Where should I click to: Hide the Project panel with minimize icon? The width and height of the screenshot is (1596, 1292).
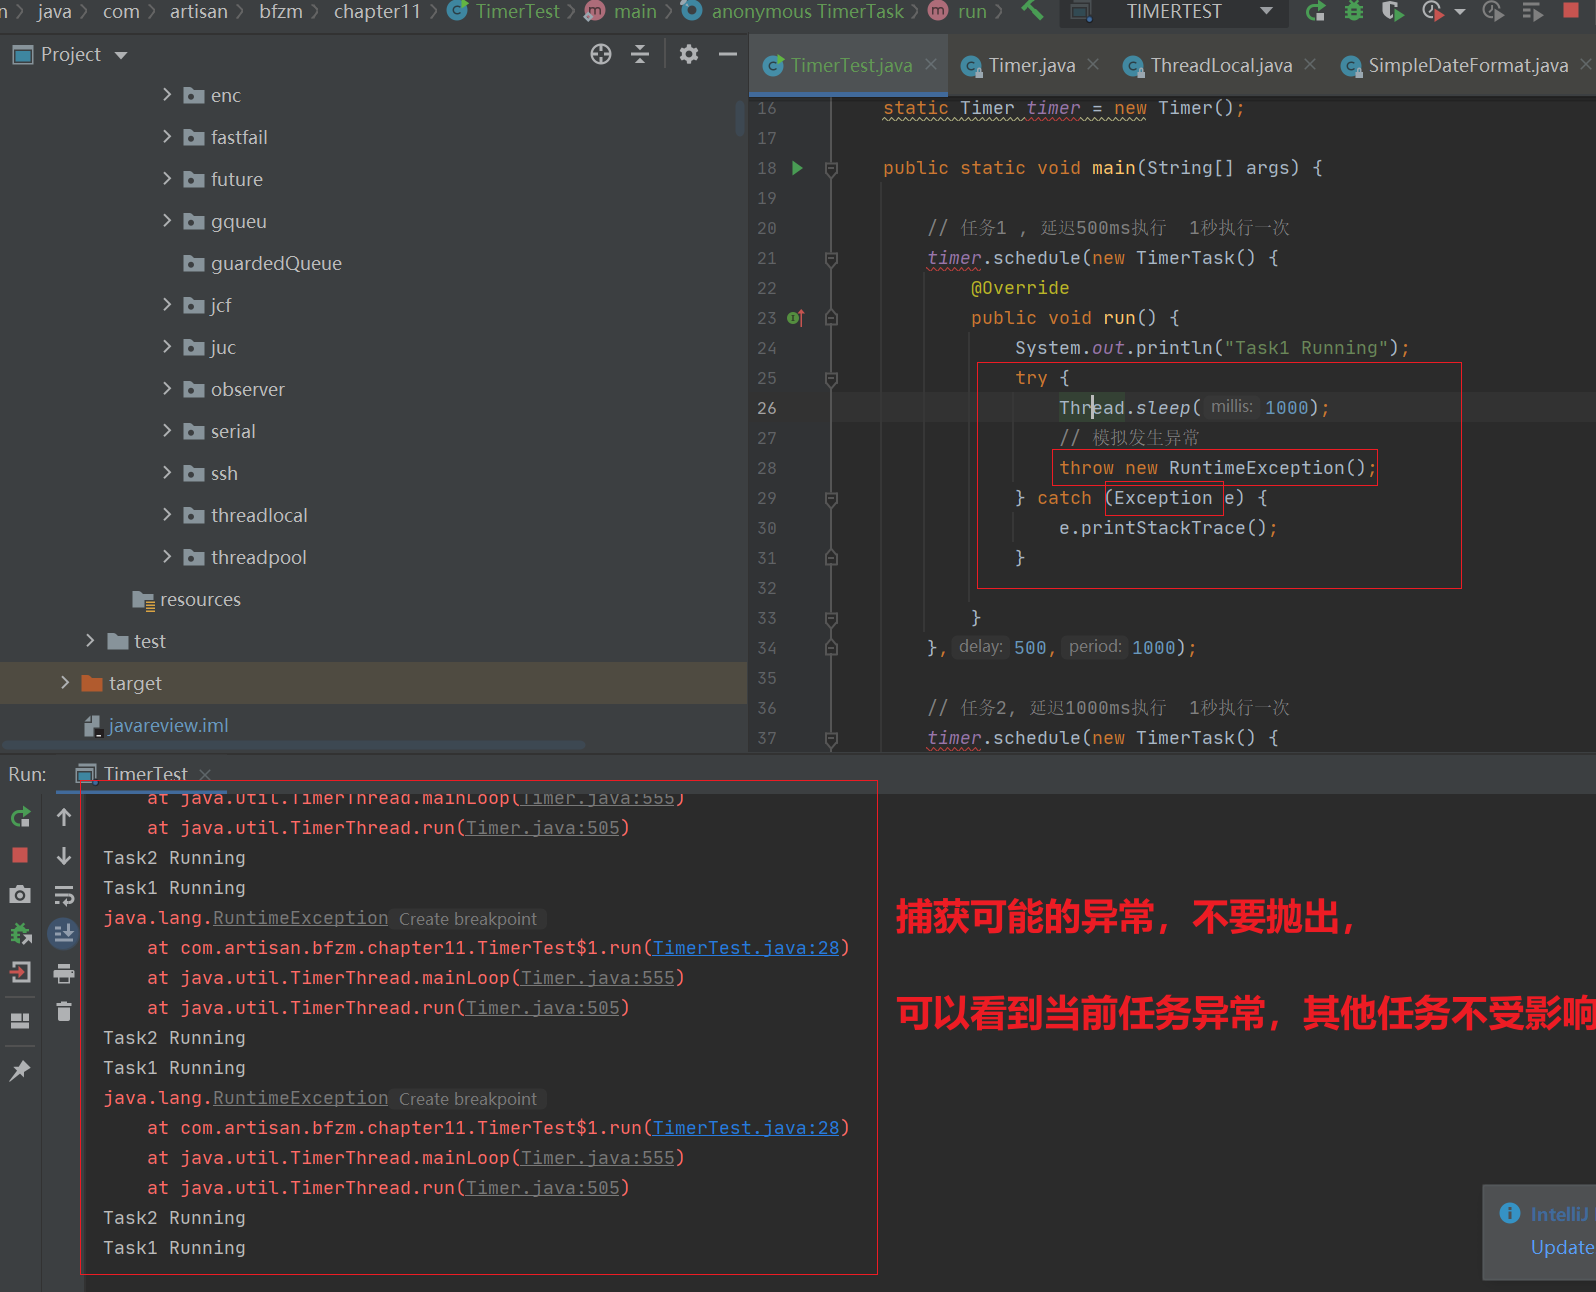pos(728,54)
